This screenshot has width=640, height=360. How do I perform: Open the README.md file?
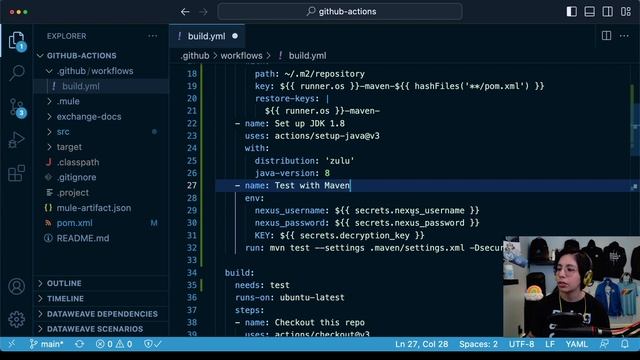(x=100, y=238)
